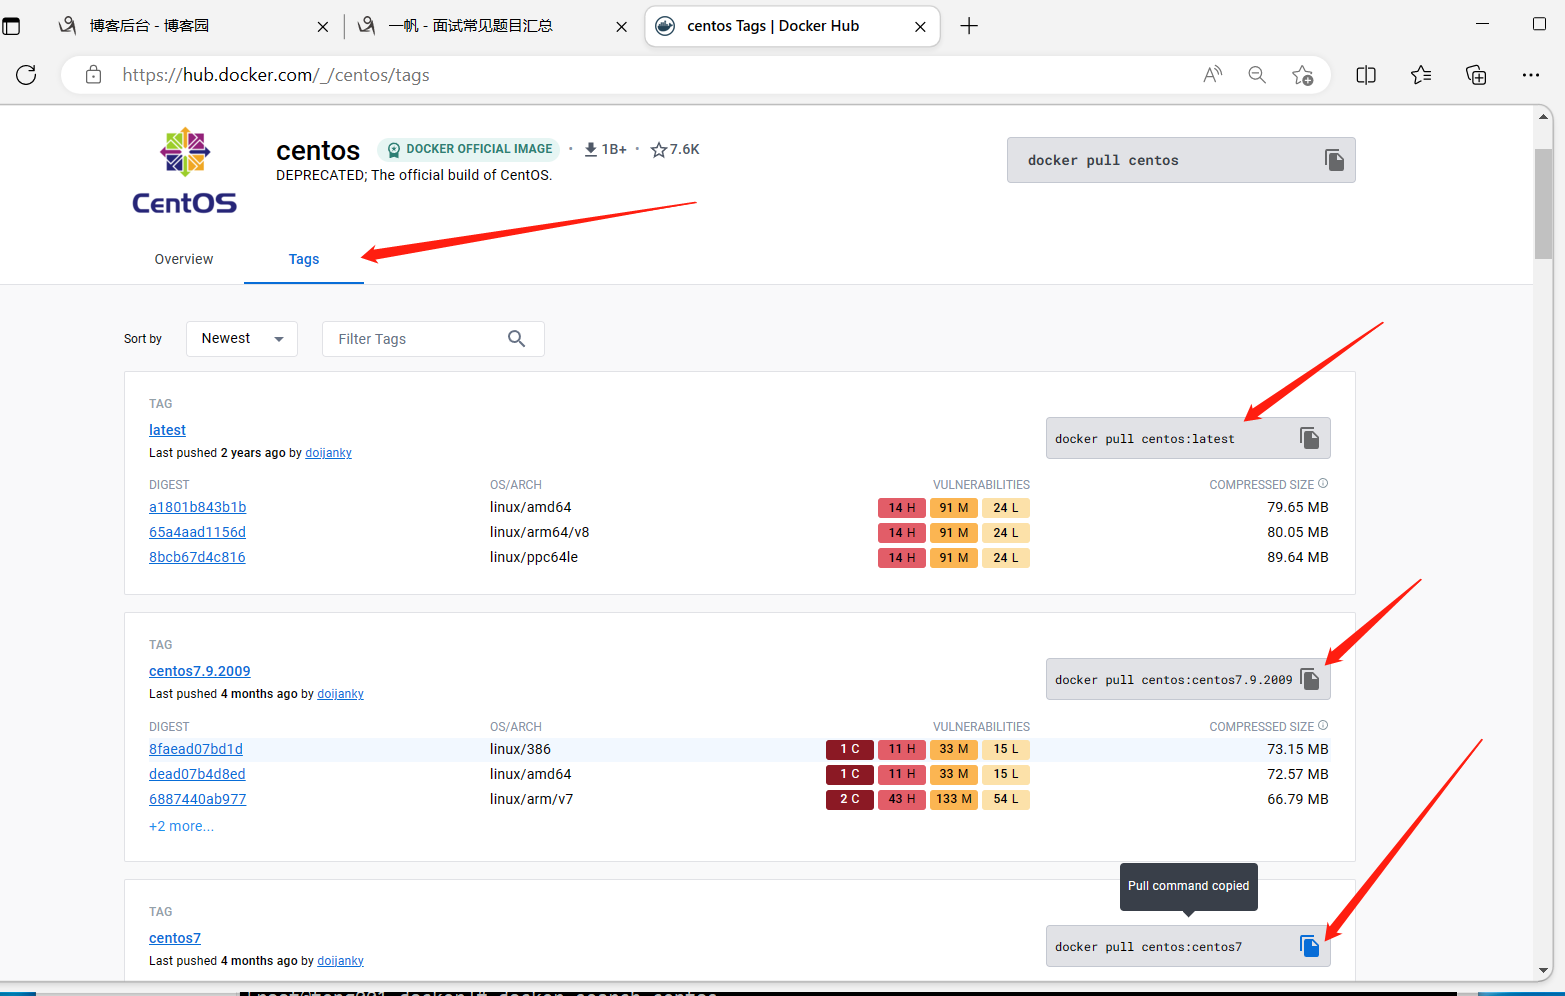
Task: Click 24 L badge for linux/ppc64le
Action: point(1006,558)
